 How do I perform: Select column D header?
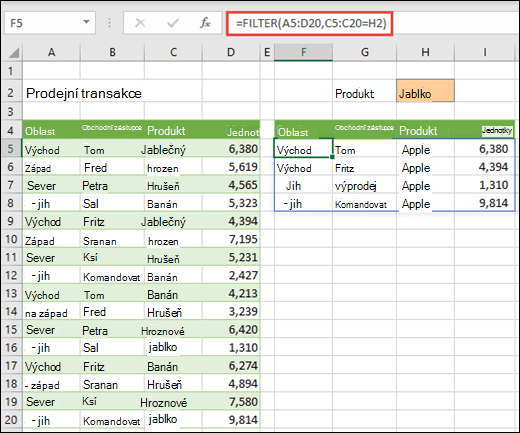tap(231, 52)
